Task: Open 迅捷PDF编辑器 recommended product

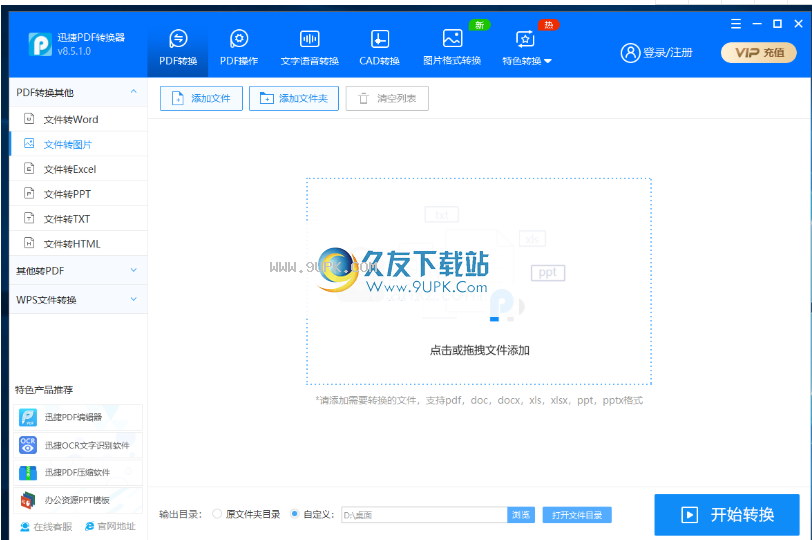Action: [78, 417]
